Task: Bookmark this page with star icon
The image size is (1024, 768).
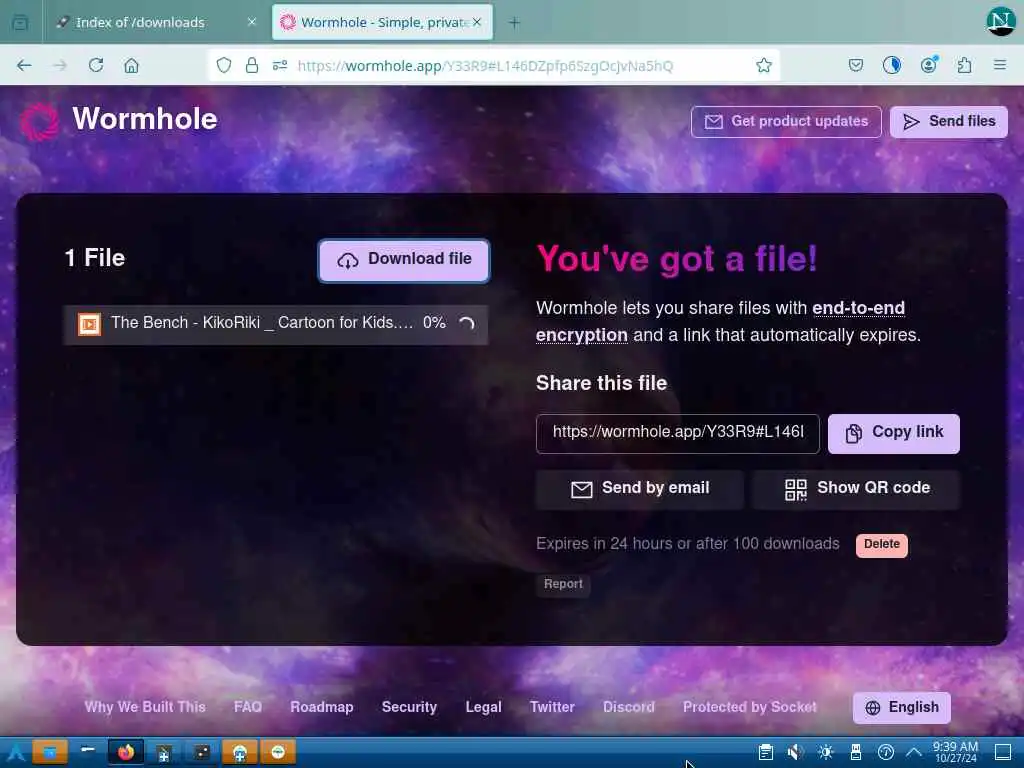Action: tap(763, 65)
